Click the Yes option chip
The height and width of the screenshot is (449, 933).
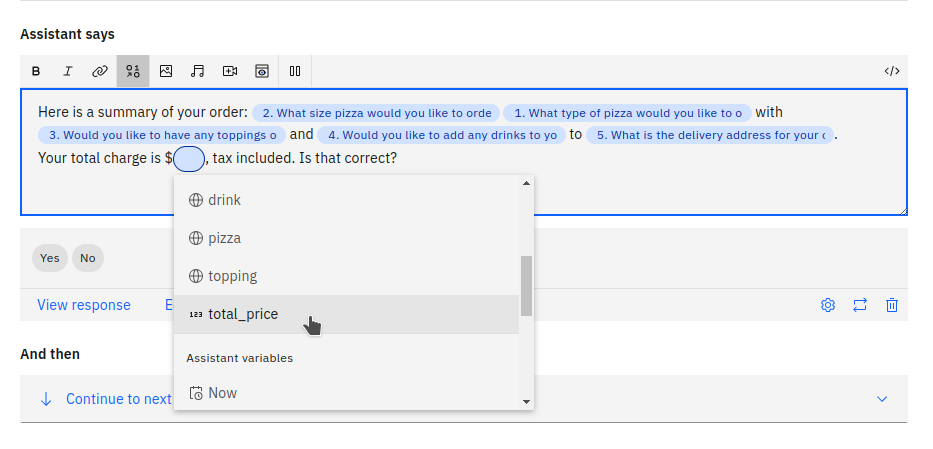point(50,258)
